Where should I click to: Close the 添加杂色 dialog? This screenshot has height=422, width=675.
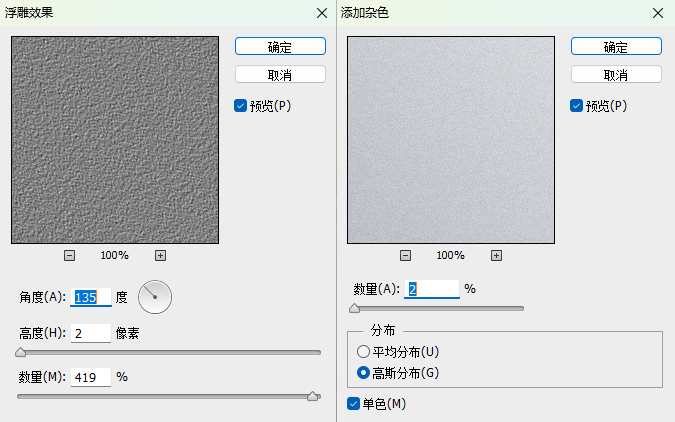[x=657, y=13]
